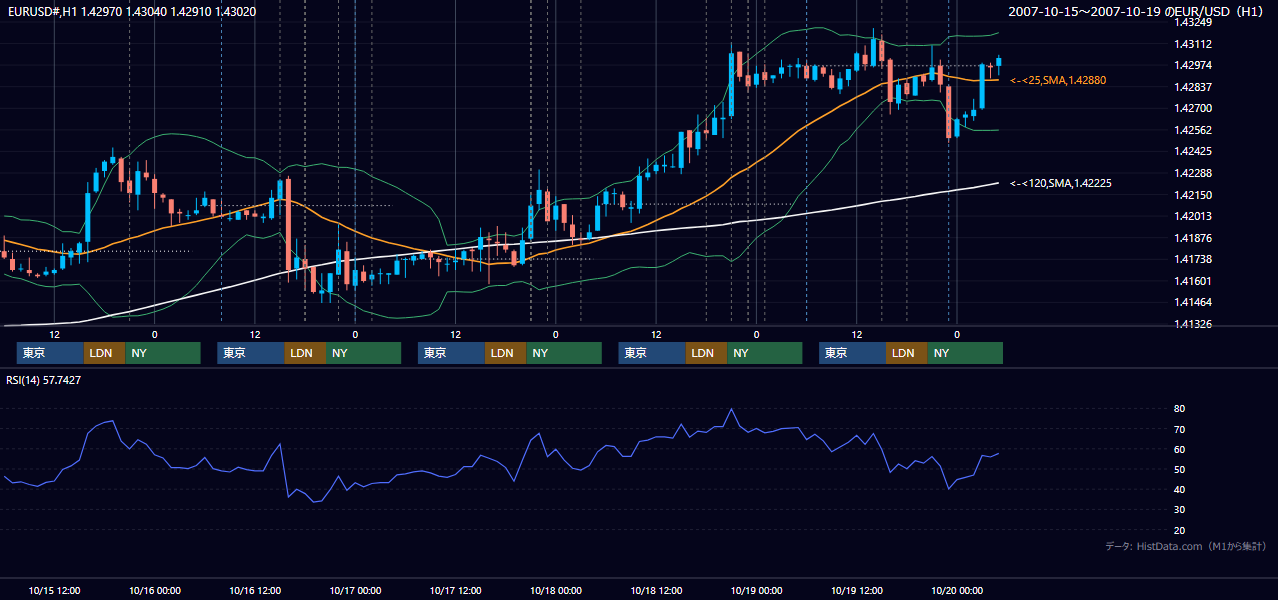
Task: Click the 25 SMA 1.42880 label
Action: (1058, 80)
